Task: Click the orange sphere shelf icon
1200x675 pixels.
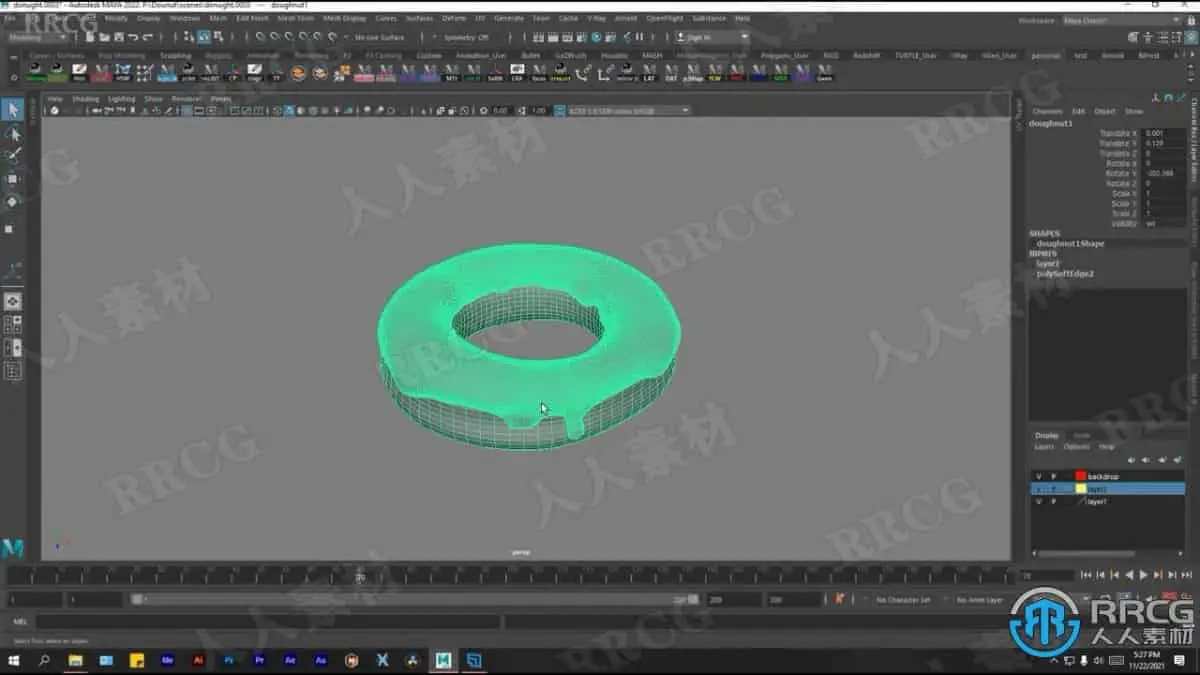Action: [298, 73]
